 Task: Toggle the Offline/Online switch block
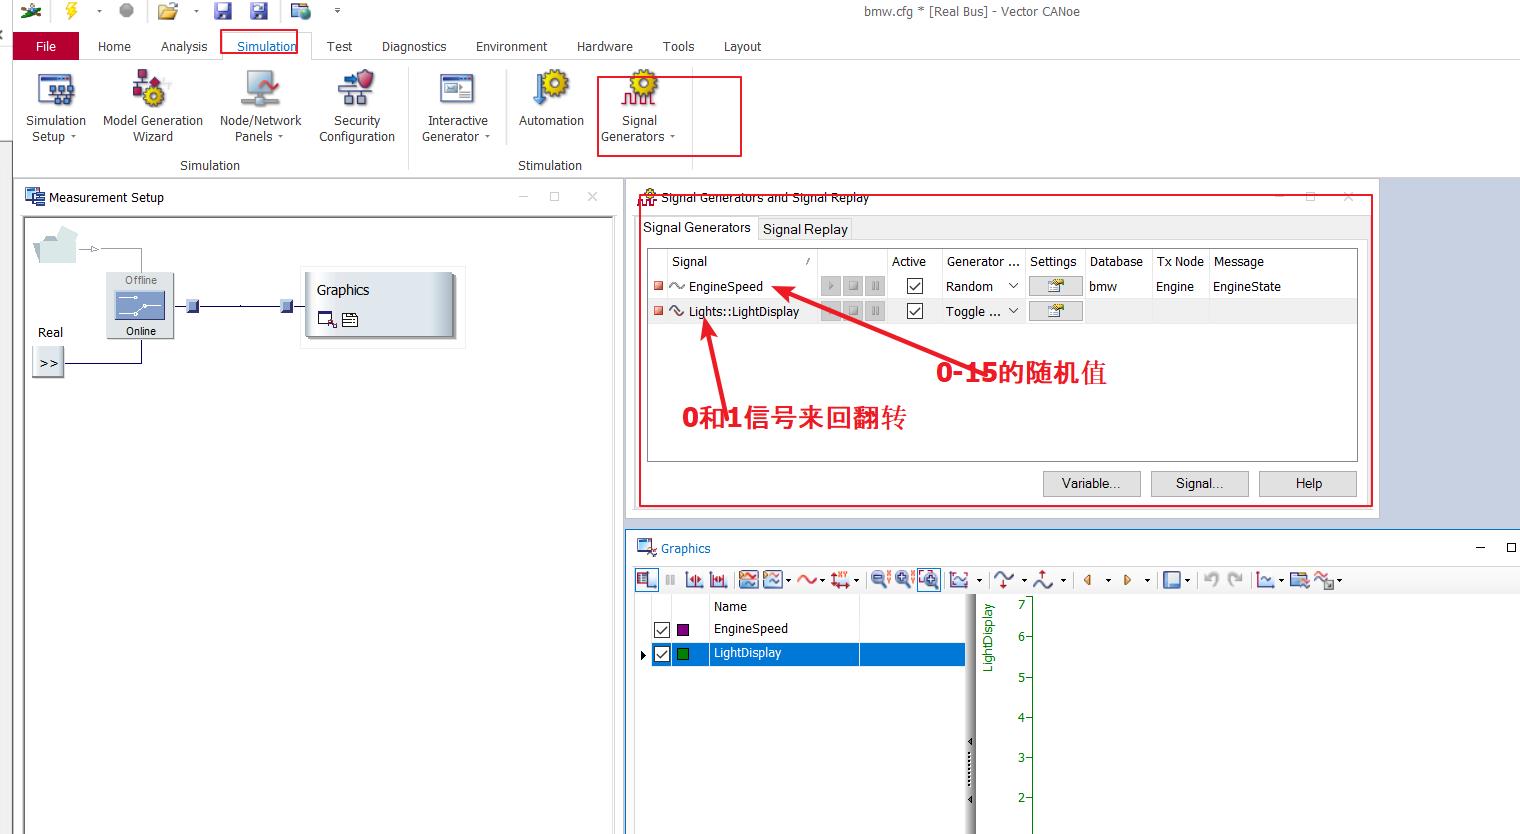coord(140,305)
